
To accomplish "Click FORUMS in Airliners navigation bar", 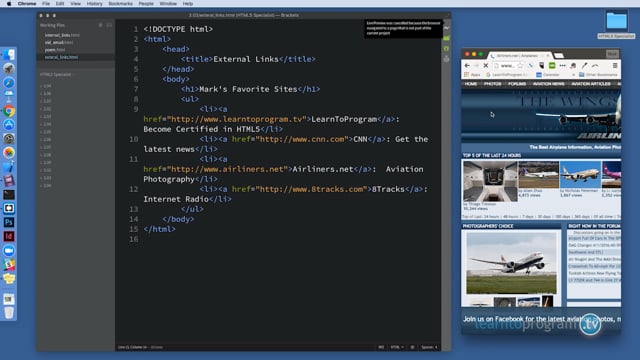I will tap(517, 84).
